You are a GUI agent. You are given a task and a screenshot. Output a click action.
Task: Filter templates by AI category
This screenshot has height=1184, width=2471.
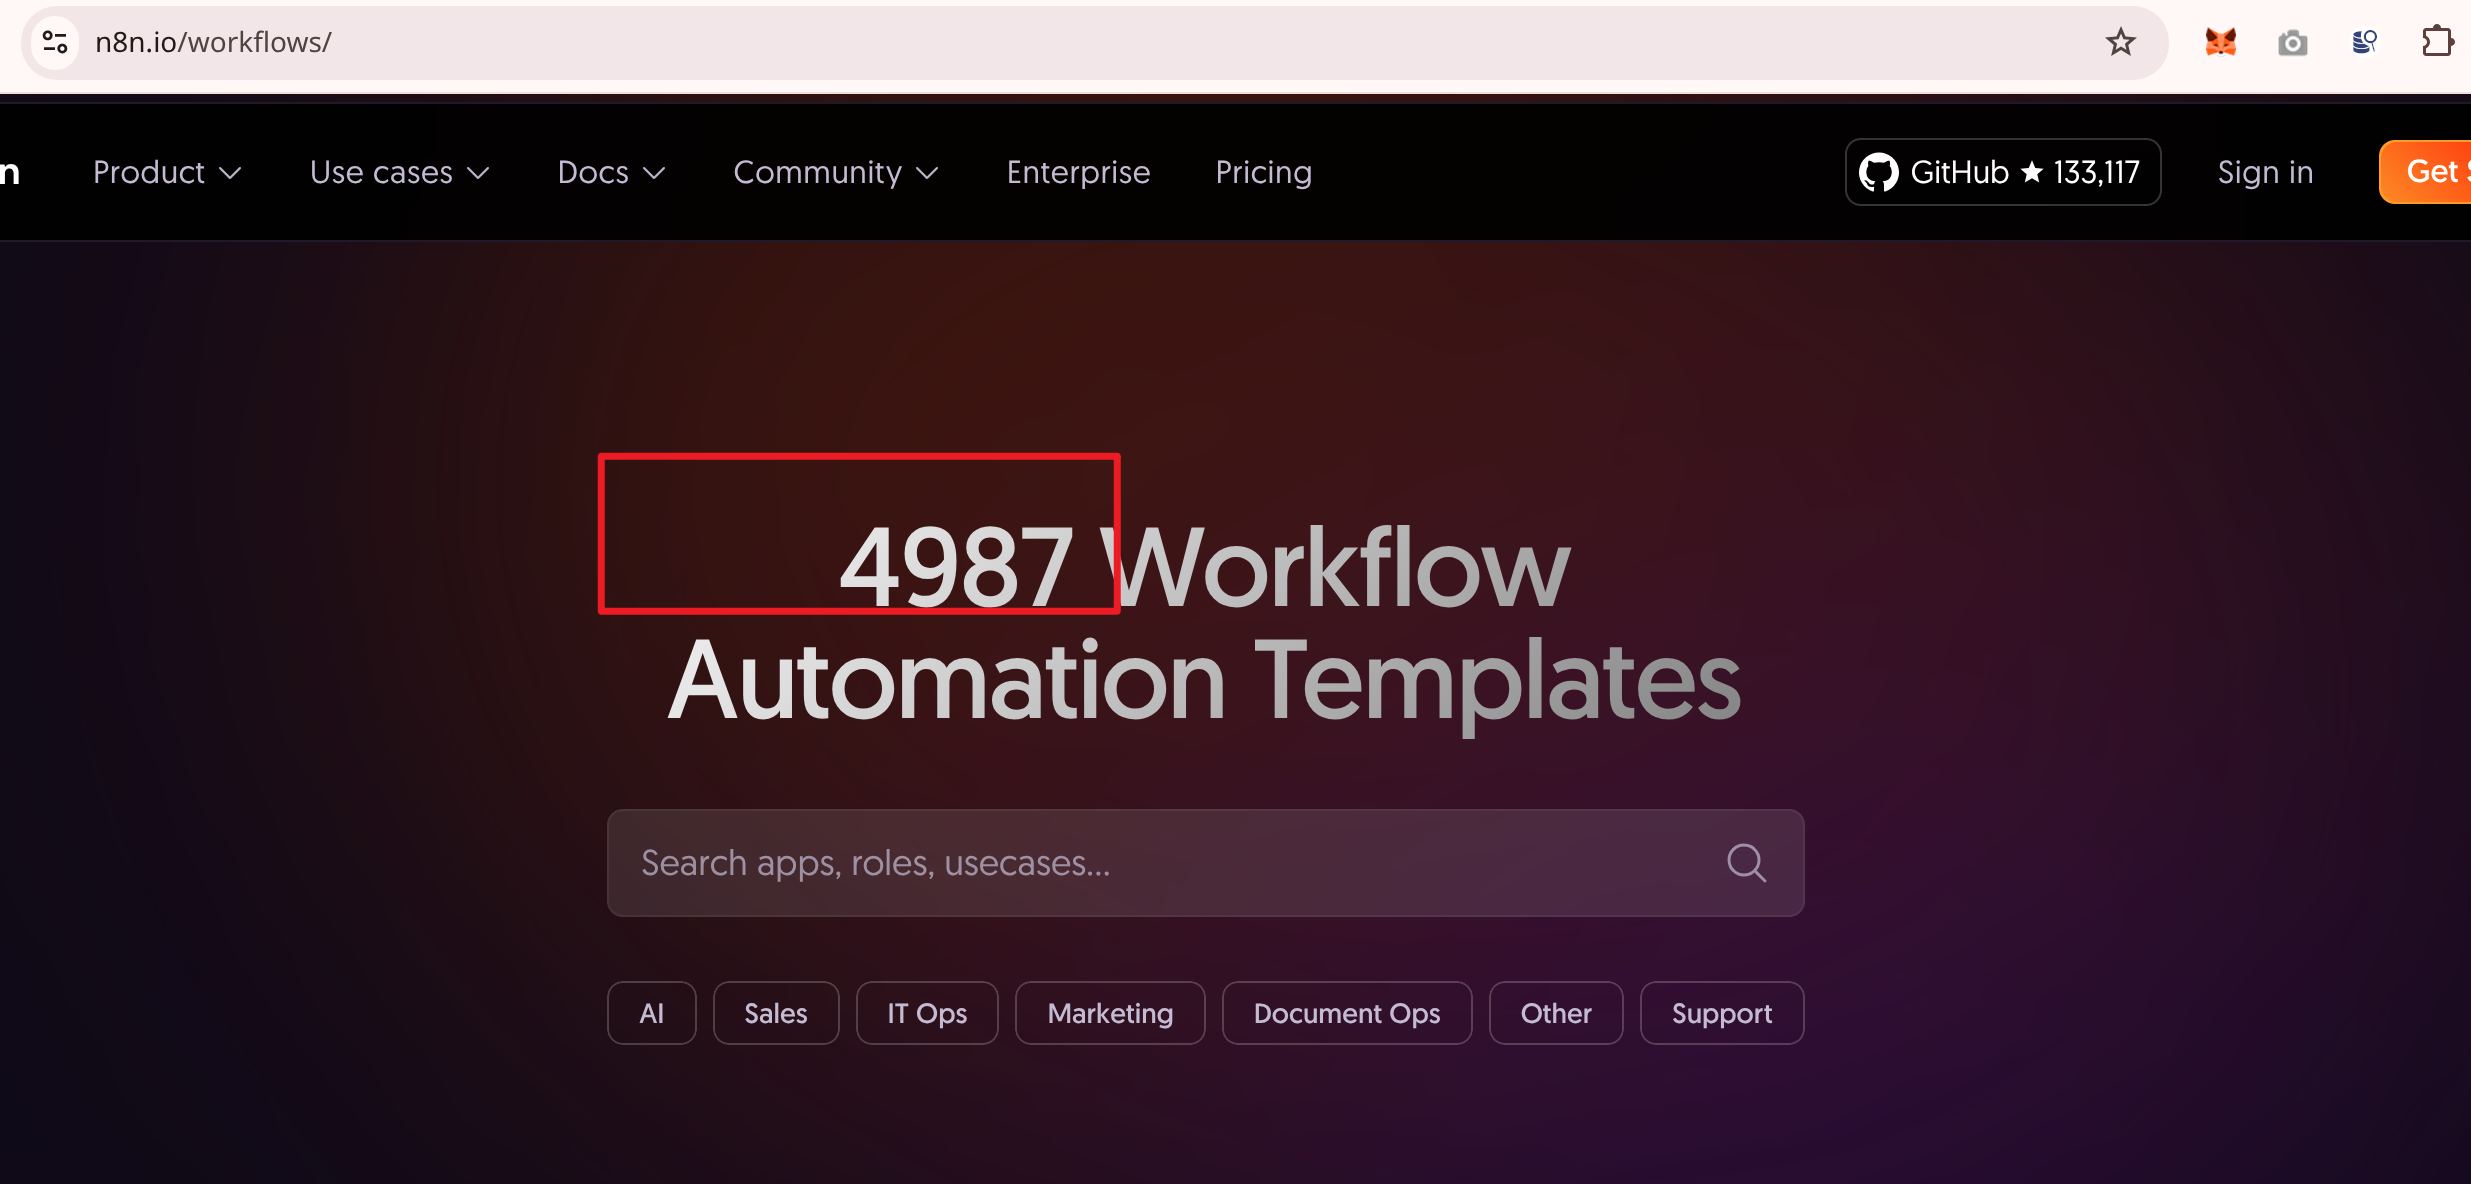pyautogui.click(x=651, y=1013)
